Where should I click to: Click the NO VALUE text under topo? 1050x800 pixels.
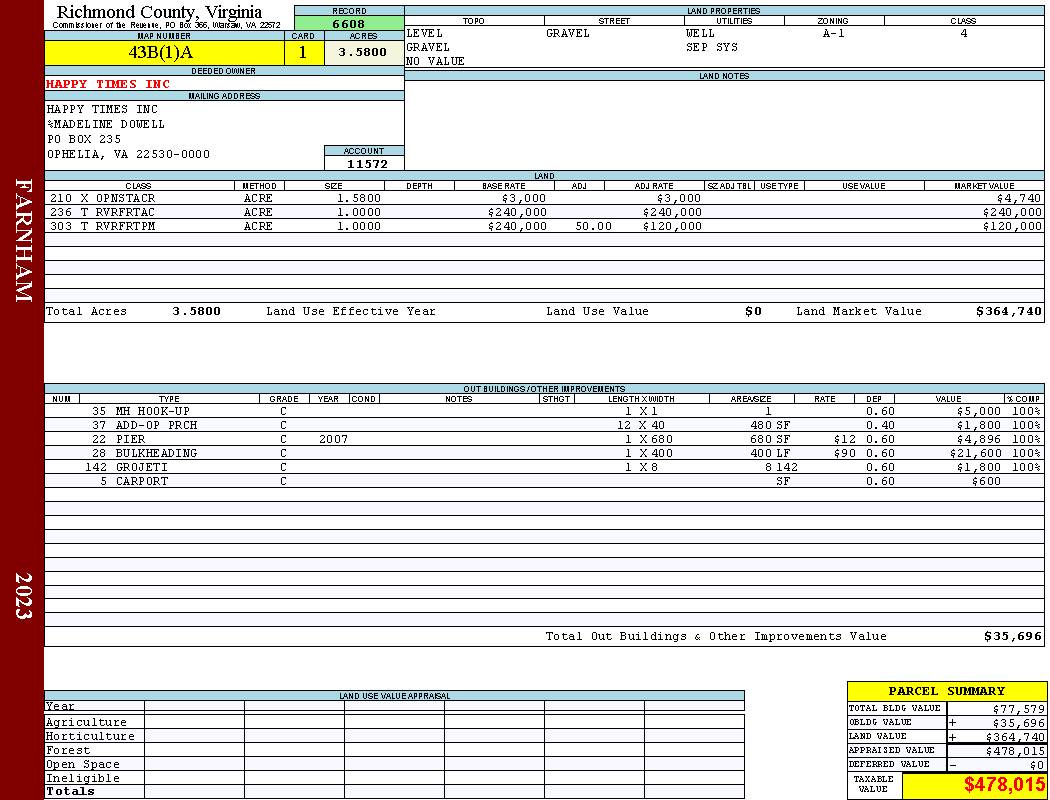[x=435, y=62]
